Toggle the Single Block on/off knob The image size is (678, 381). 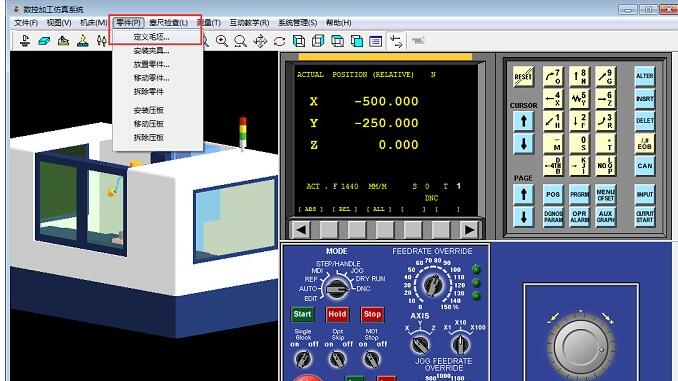[x=303, y=359]
